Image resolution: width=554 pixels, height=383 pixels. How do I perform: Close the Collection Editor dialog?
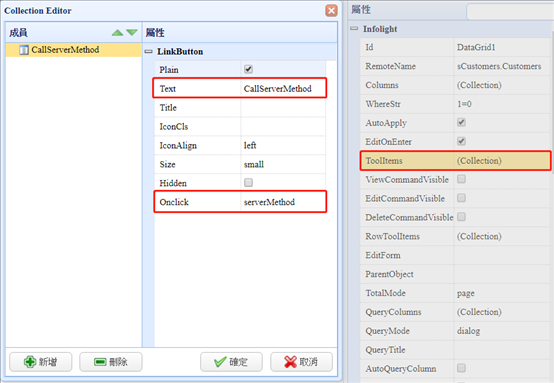click(331, 11)
